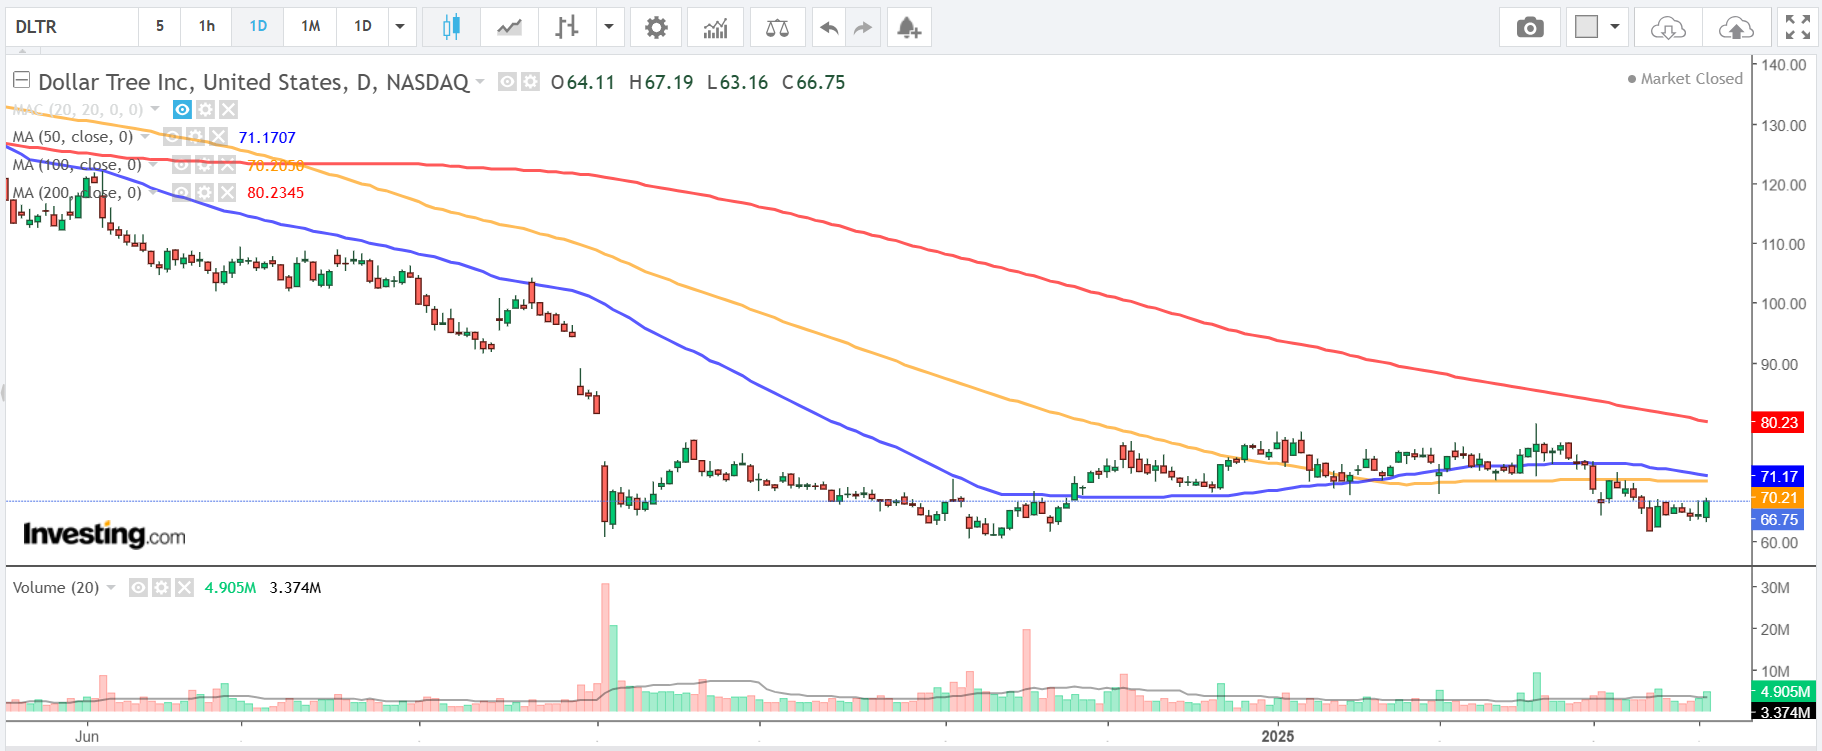Collapse the indicator legend with minus box
This screenshot has height=751, width=1822.
21,80
